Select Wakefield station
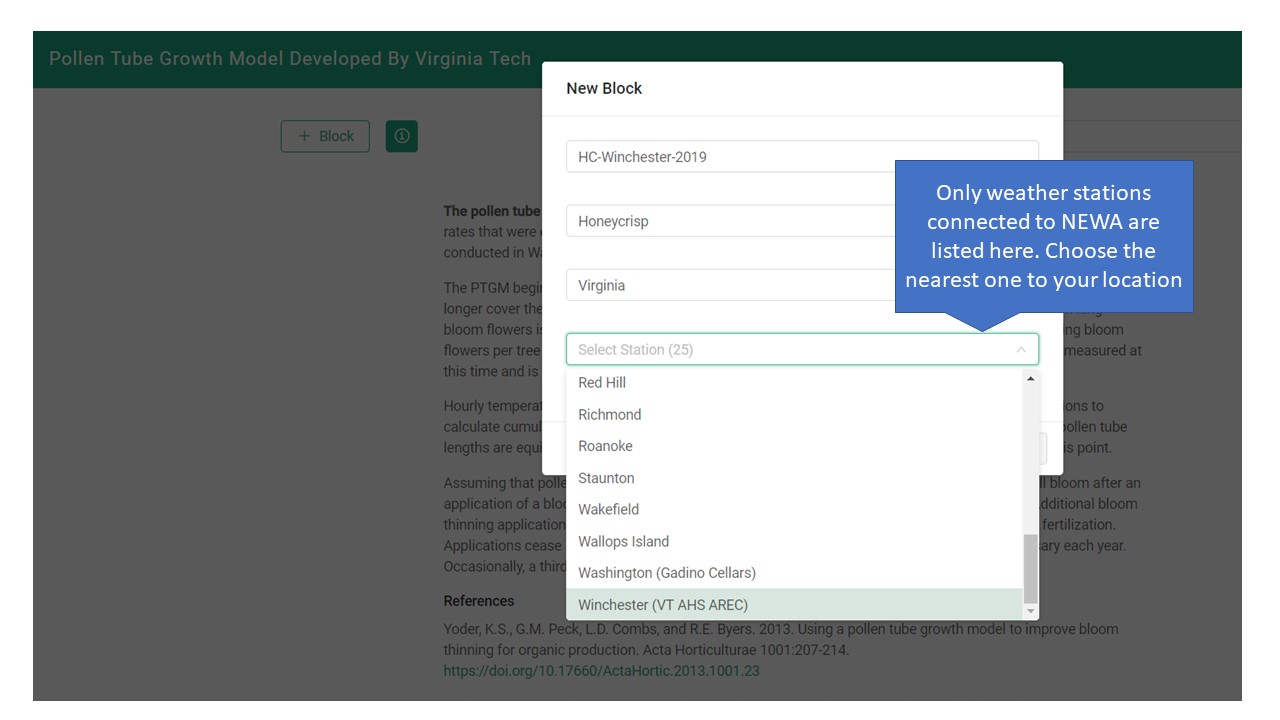Screen dimensions: 1280x720 click(x=608, y=510)
